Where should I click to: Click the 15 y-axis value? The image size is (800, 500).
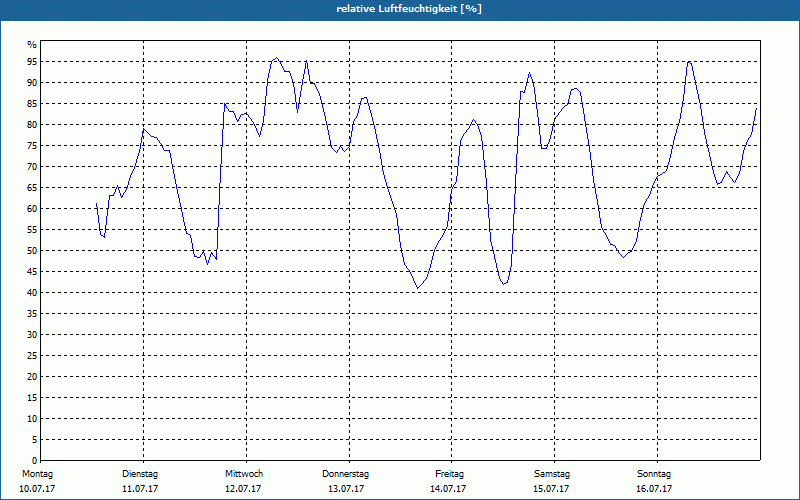pos(32,397)
